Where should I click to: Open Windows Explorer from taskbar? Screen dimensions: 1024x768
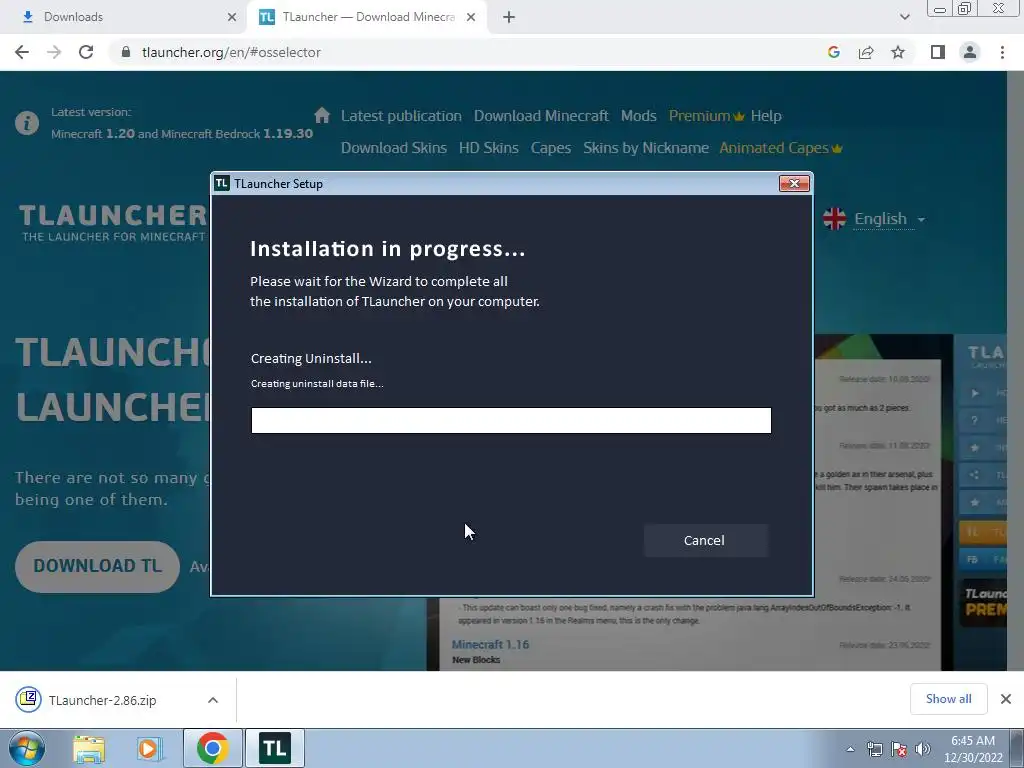89,748
